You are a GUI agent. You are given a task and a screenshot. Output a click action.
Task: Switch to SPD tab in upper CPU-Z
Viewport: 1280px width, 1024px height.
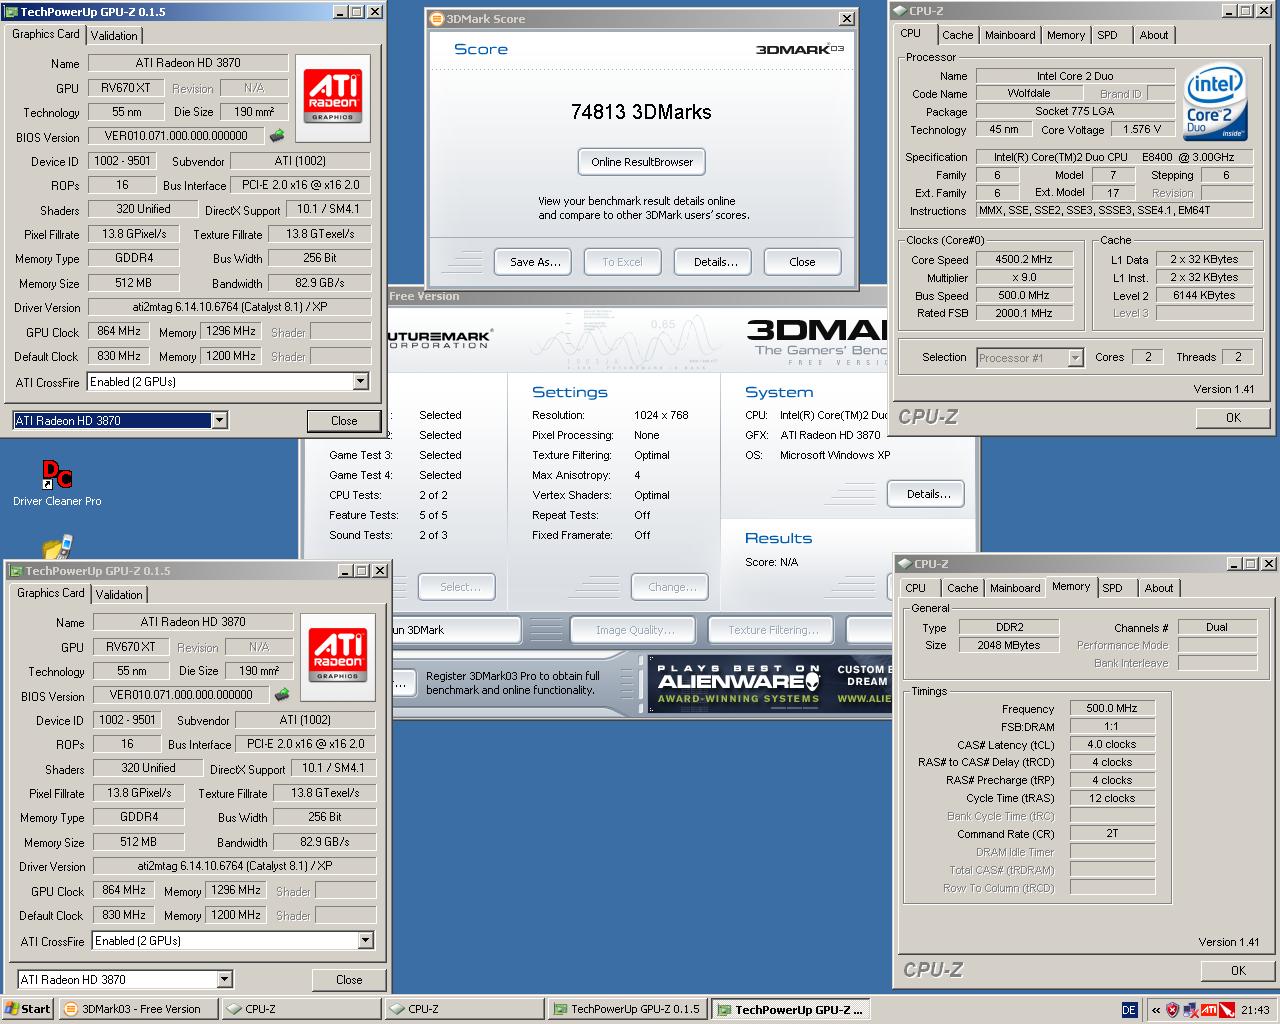coord(1107,35)
